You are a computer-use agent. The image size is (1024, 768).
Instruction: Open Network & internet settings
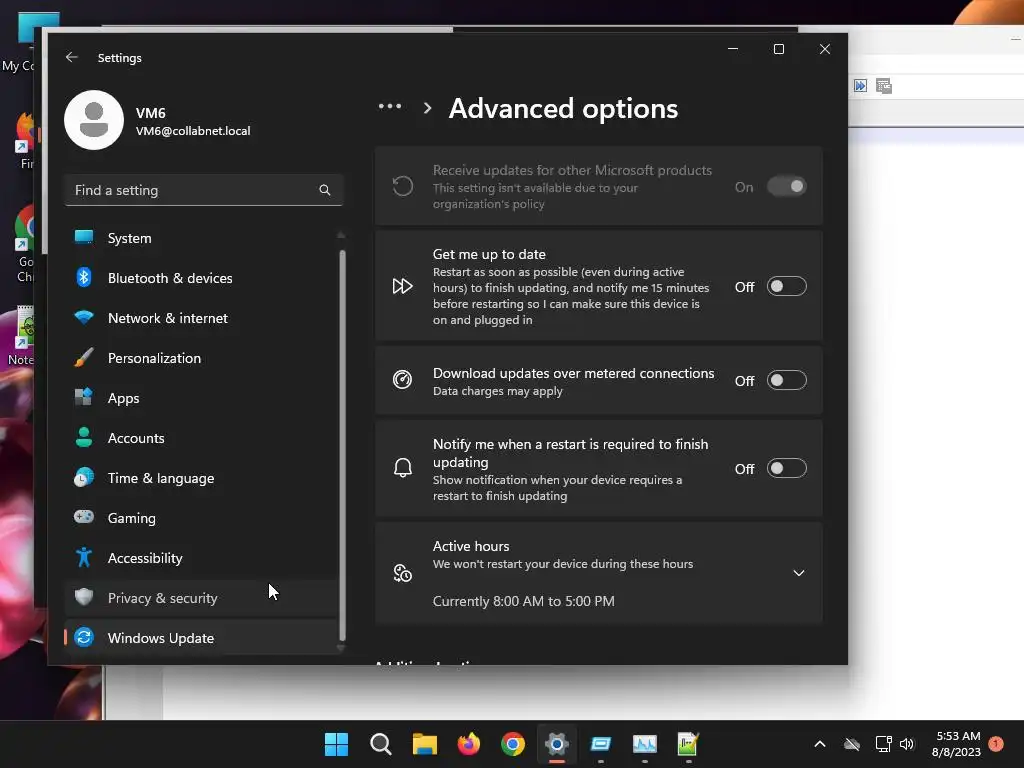coord(201,318)
